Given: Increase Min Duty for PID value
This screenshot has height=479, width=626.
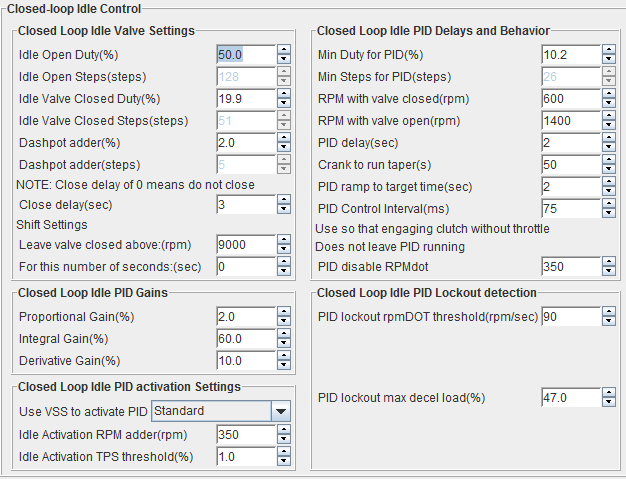Looking at the screenshot, I should 609,50.
